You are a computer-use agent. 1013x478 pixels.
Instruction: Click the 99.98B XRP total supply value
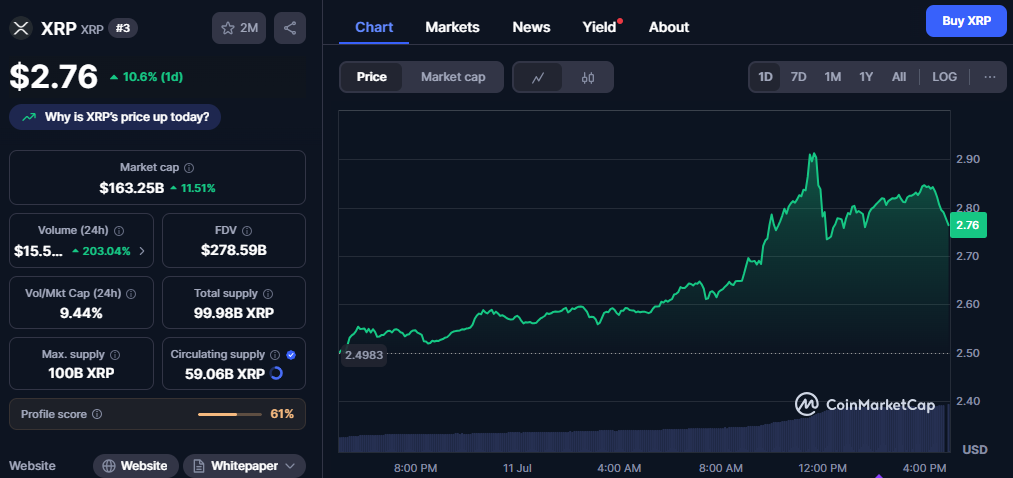coord(233,313)
